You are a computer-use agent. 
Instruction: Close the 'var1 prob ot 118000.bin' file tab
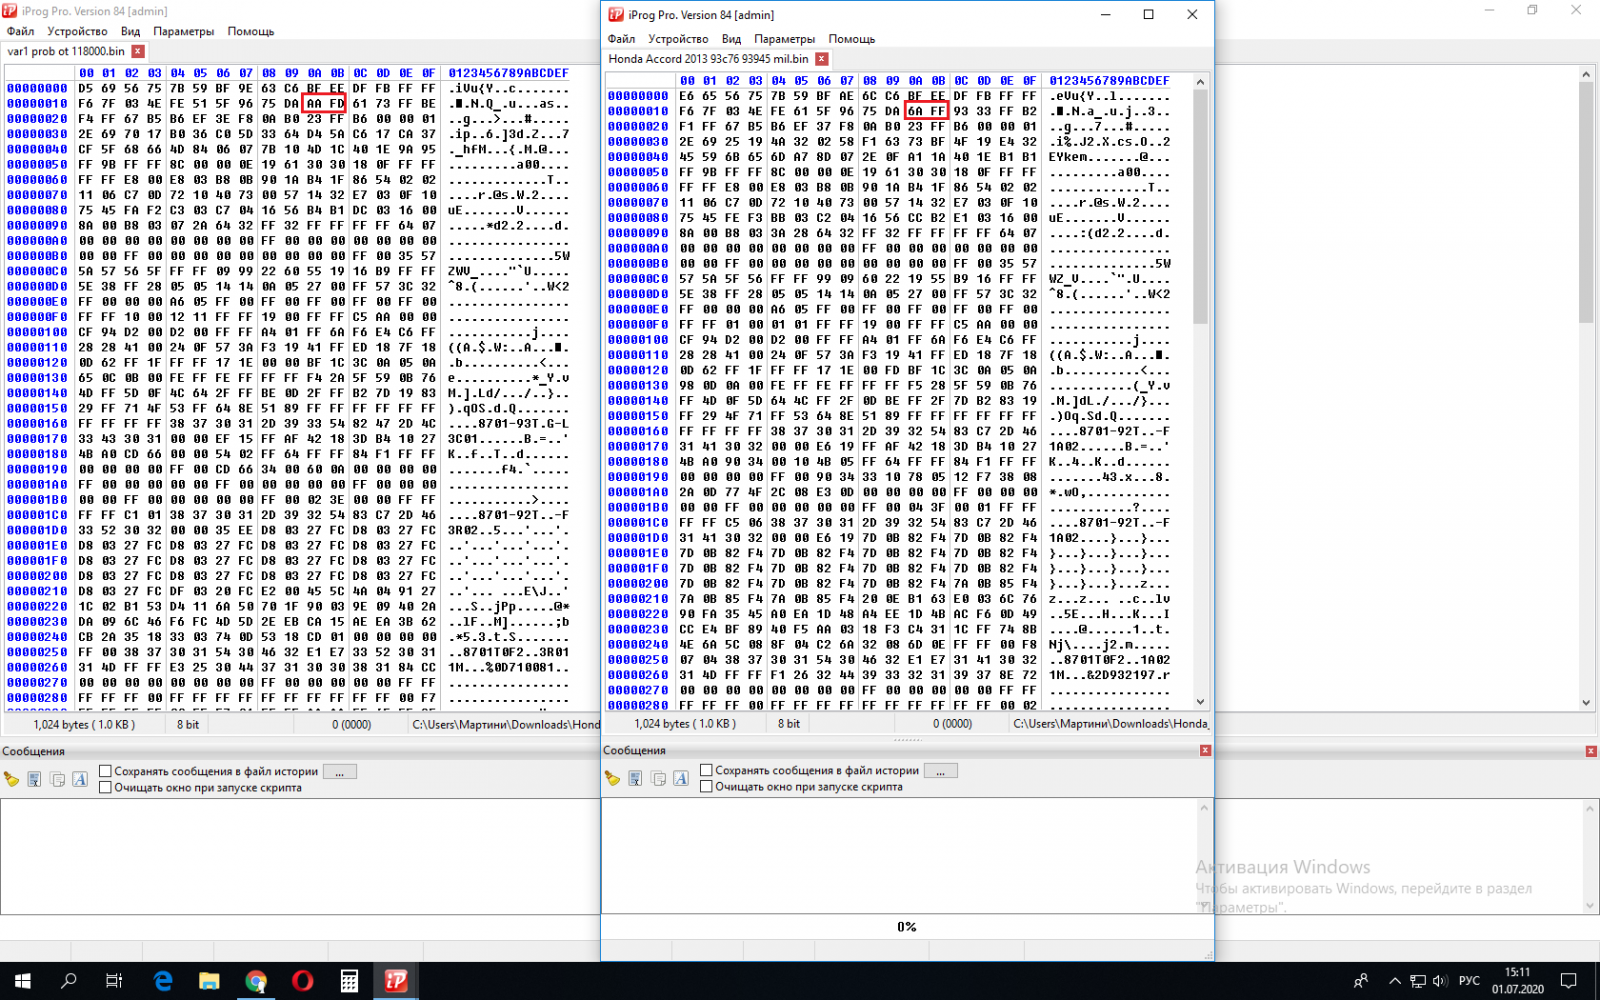[138, 51]
